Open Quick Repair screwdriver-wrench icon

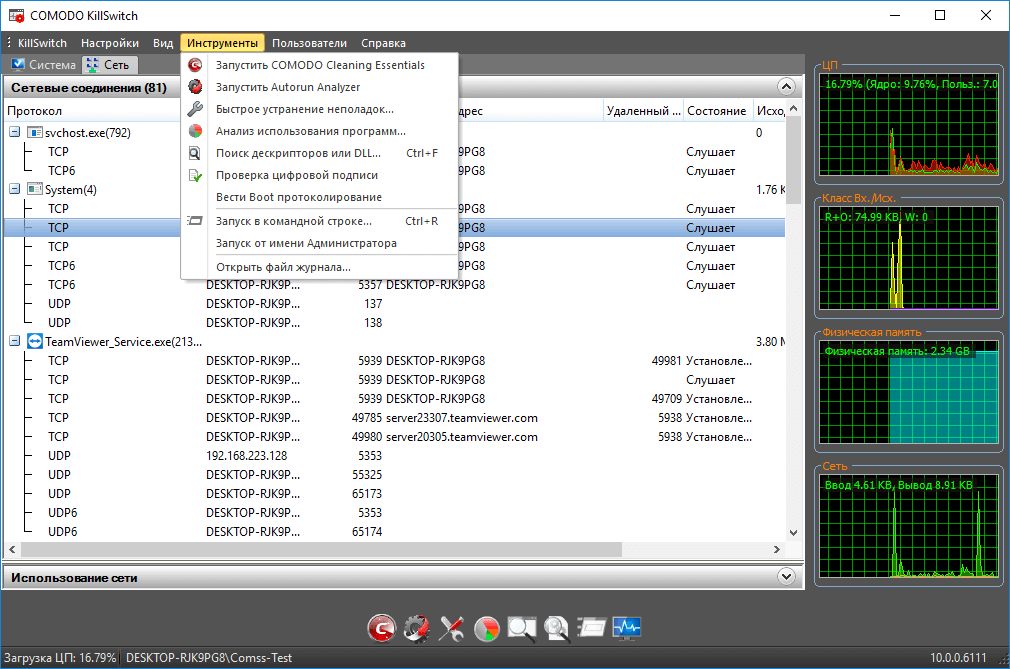coord(451,628)
